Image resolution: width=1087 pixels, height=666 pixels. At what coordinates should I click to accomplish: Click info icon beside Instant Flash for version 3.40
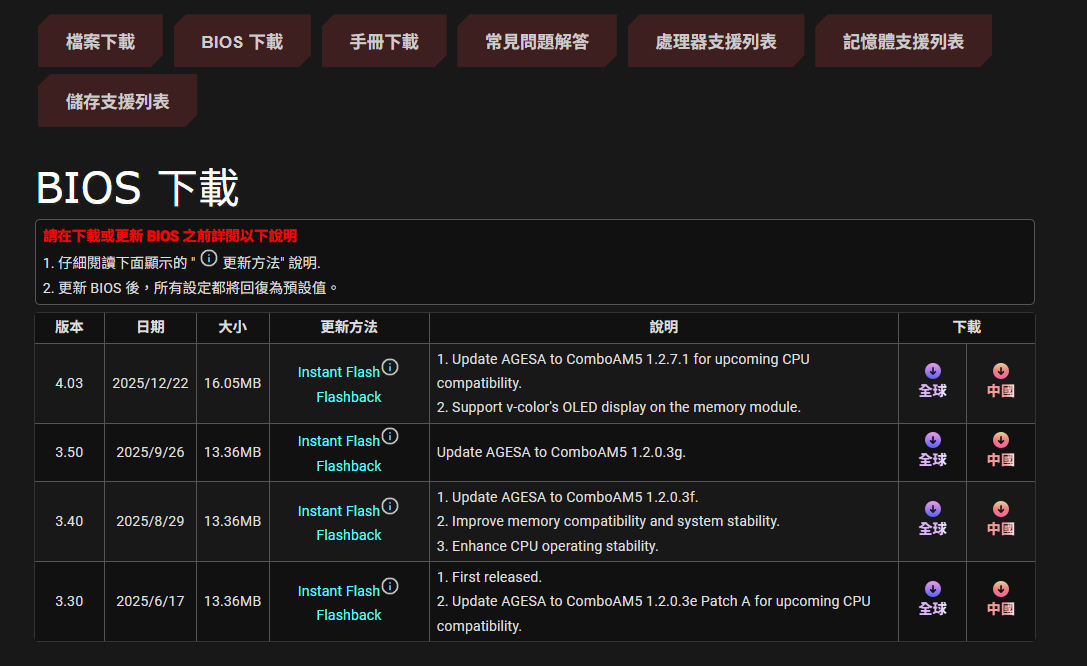coord(390,506)
